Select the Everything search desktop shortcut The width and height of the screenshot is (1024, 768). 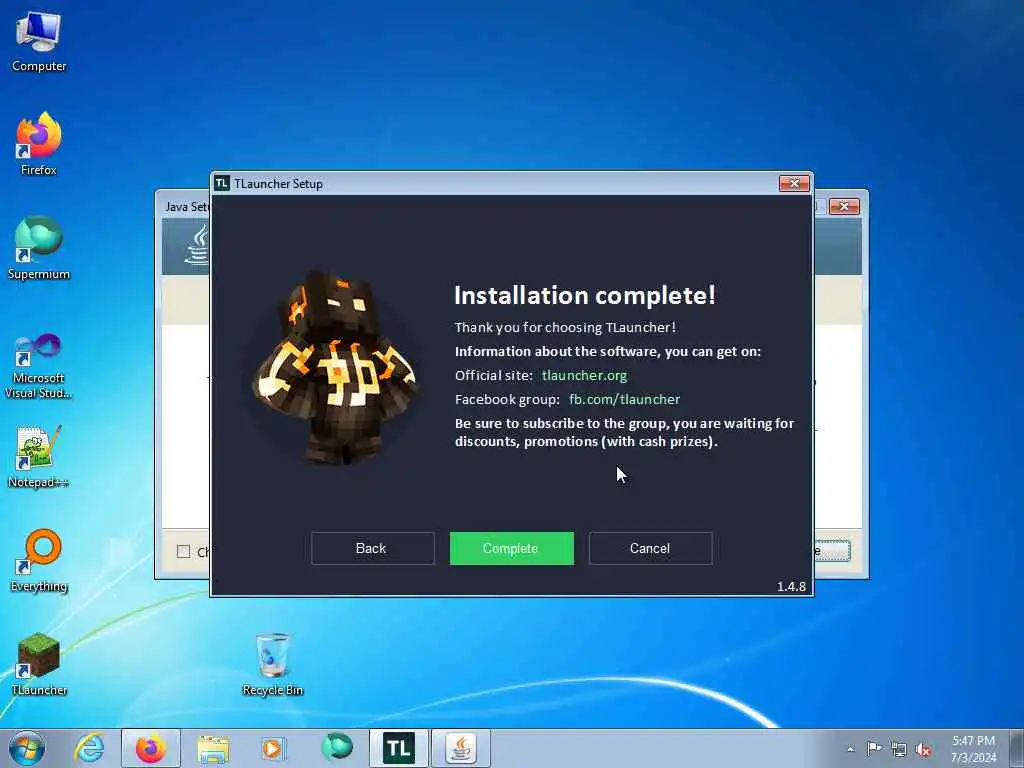pyautogui.click(x=39, y=560)
